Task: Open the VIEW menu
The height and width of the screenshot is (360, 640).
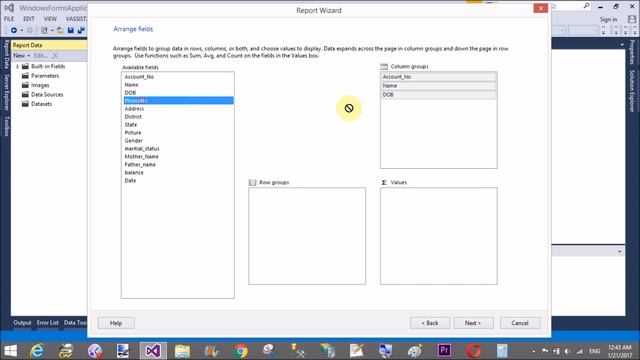Action: tap(50, 19)
